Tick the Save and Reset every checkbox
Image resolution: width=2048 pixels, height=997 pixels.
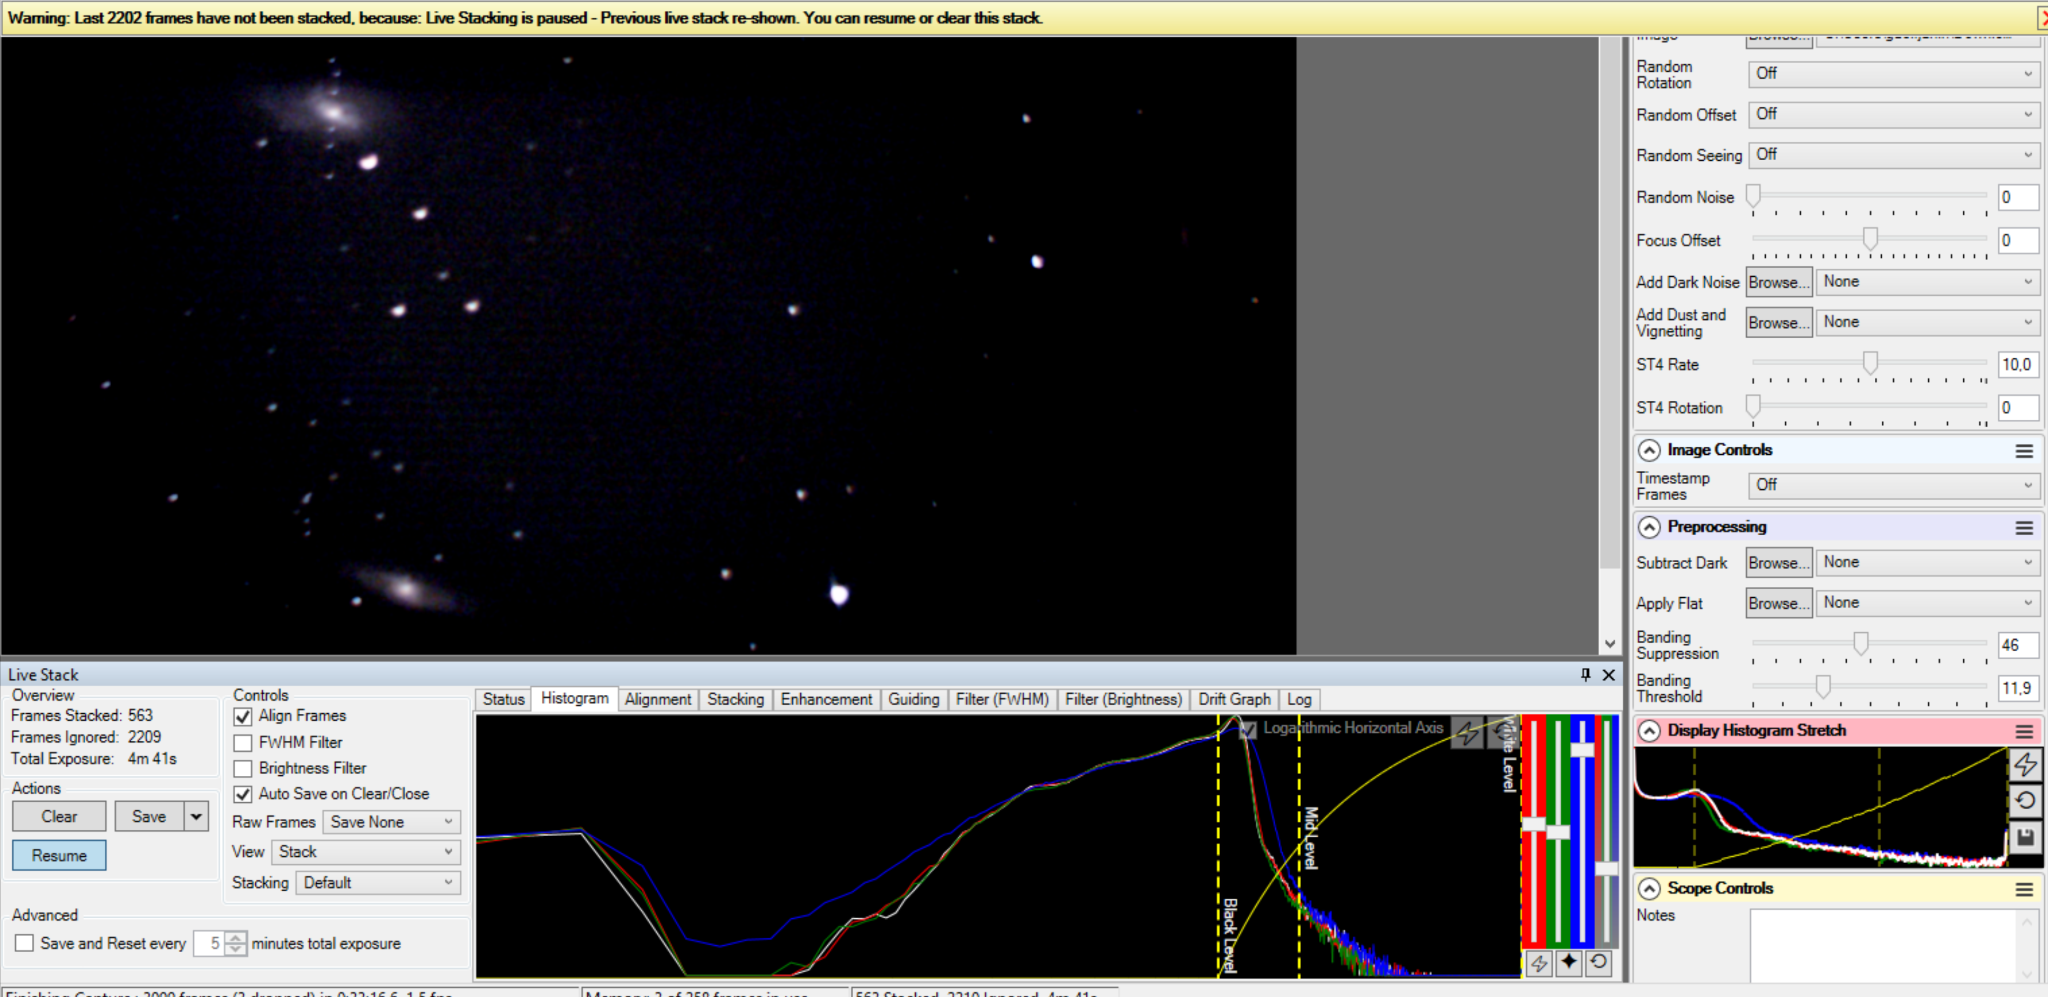point(25,943)
